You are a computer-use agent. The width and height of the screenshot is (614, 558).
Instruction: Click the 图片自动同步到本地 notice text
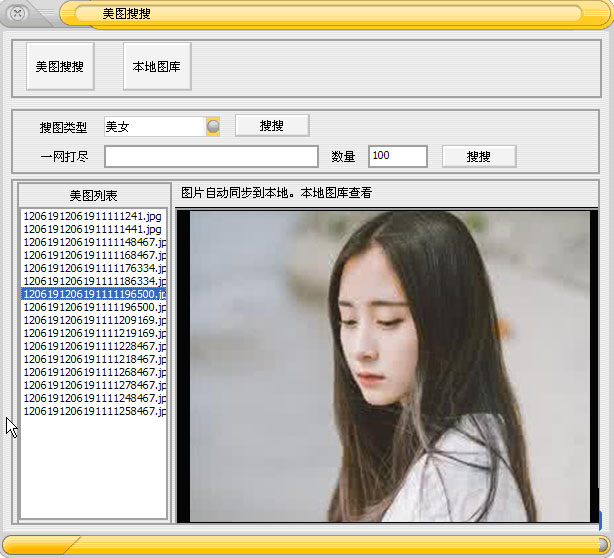(x=276, y=193)
